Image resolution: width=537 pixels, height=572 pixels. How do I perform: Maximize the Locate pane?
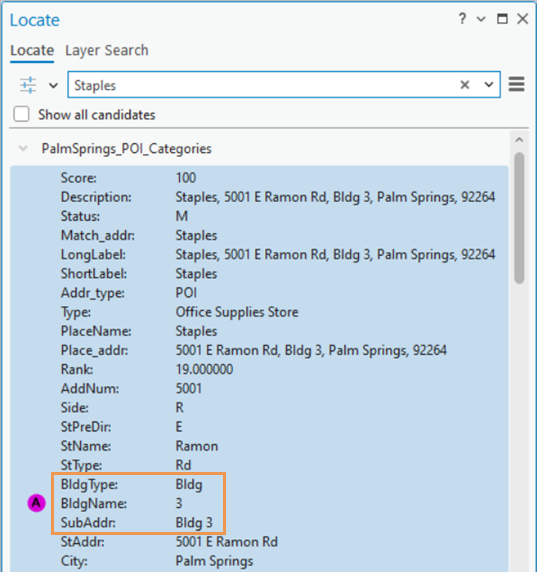502,19
